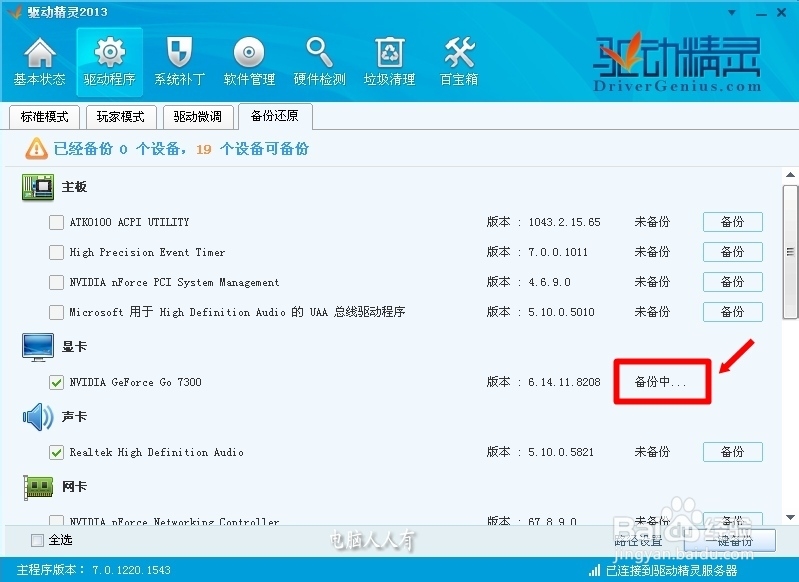
Task: Click the 网卡 network card icon
Action: point(38,487)
